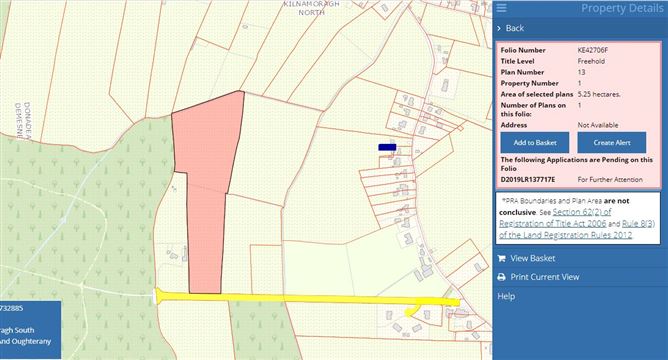The image size is (668, 360).
Task: Click the shopping cart icon beside View Basket
Action: [501, 258]
